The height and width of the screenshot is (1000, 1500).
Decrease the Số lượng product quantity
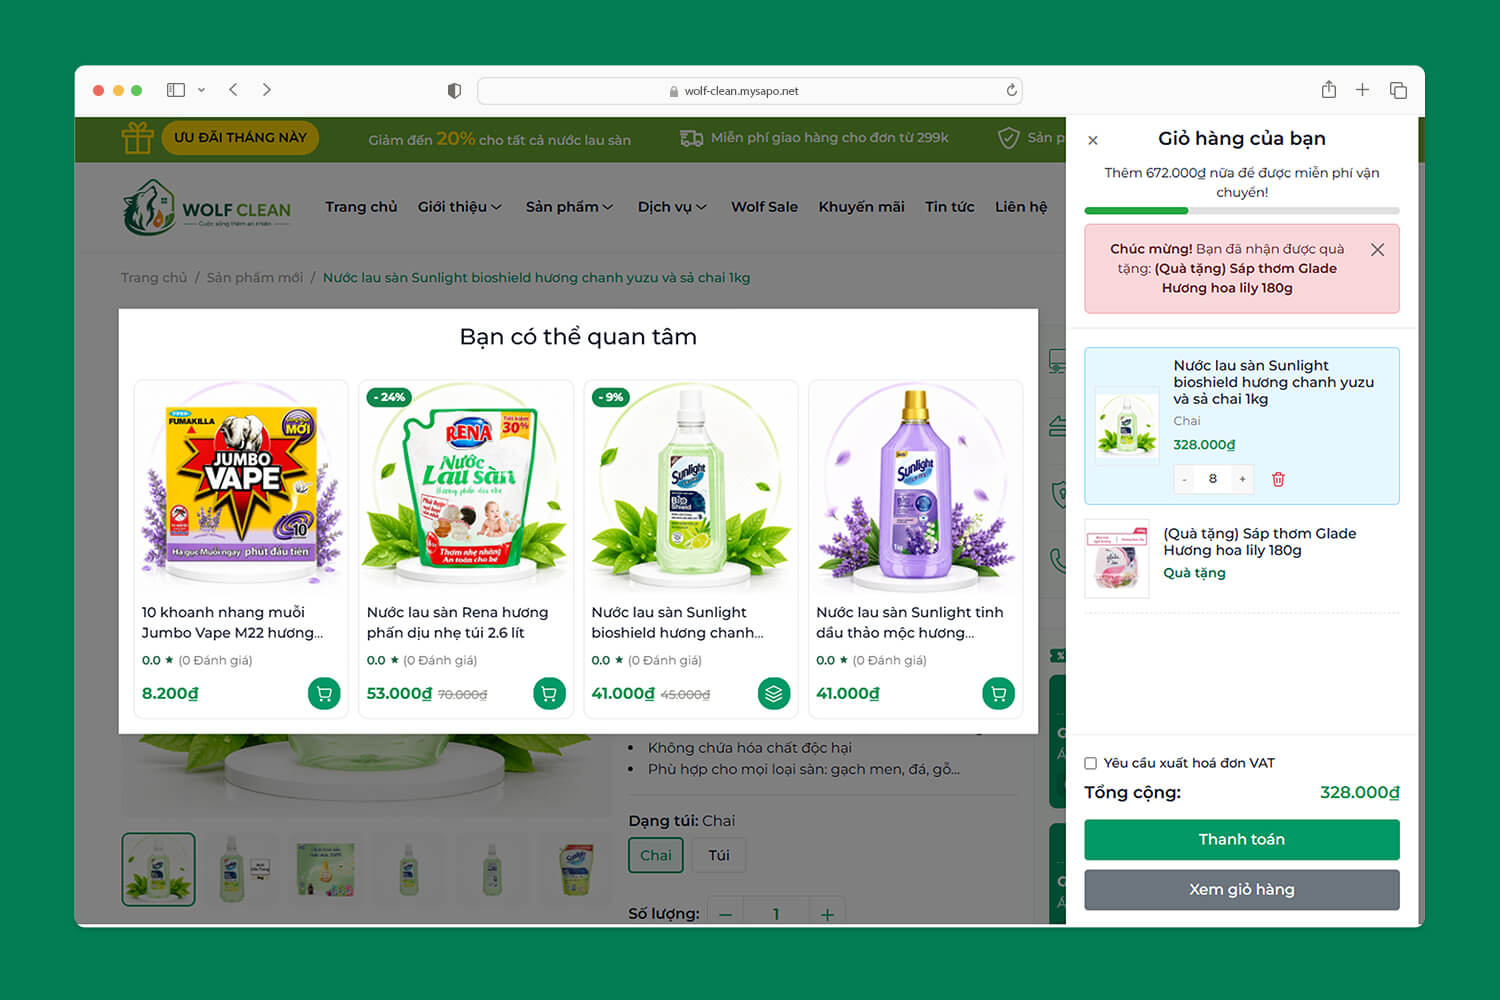726,914
